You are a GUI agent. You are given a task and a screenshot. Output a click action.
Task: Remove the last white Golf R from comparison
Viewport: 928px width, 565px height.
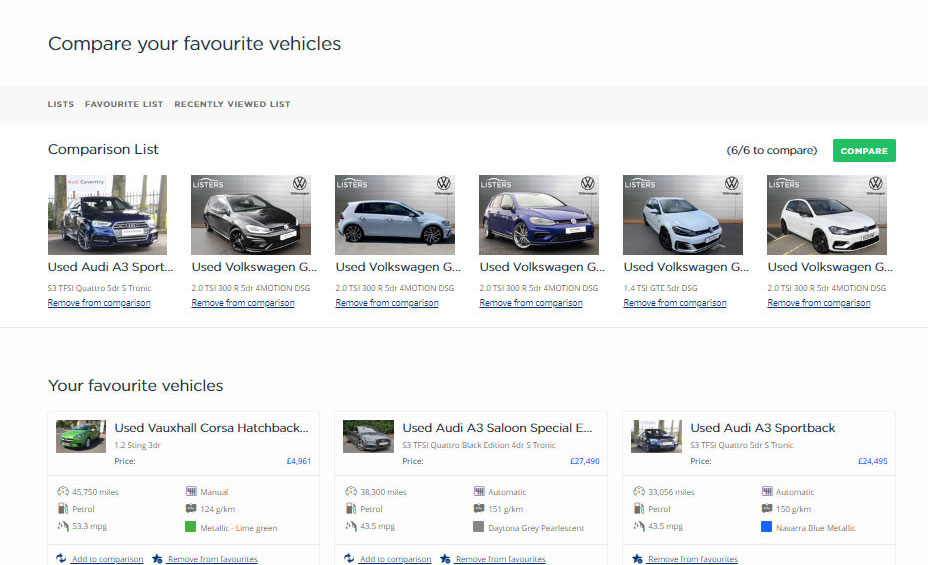pyautogui.click(x=819, y=303)
